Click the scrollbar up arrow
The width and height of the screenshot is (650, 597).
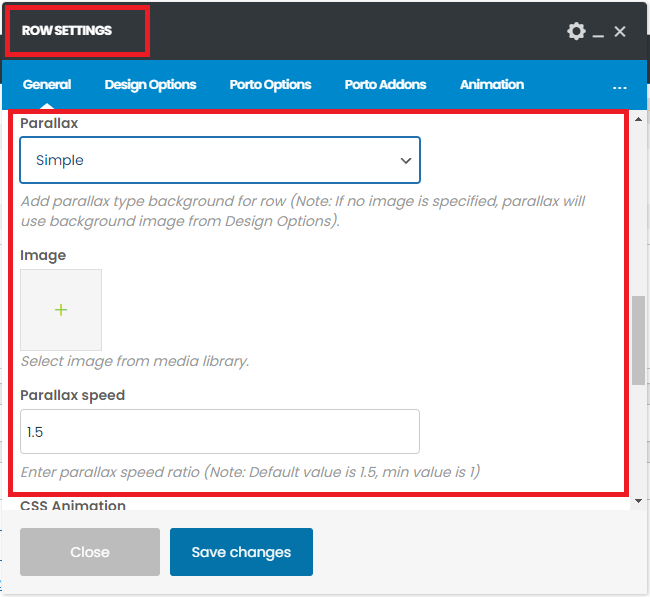(x=638, y=119)
